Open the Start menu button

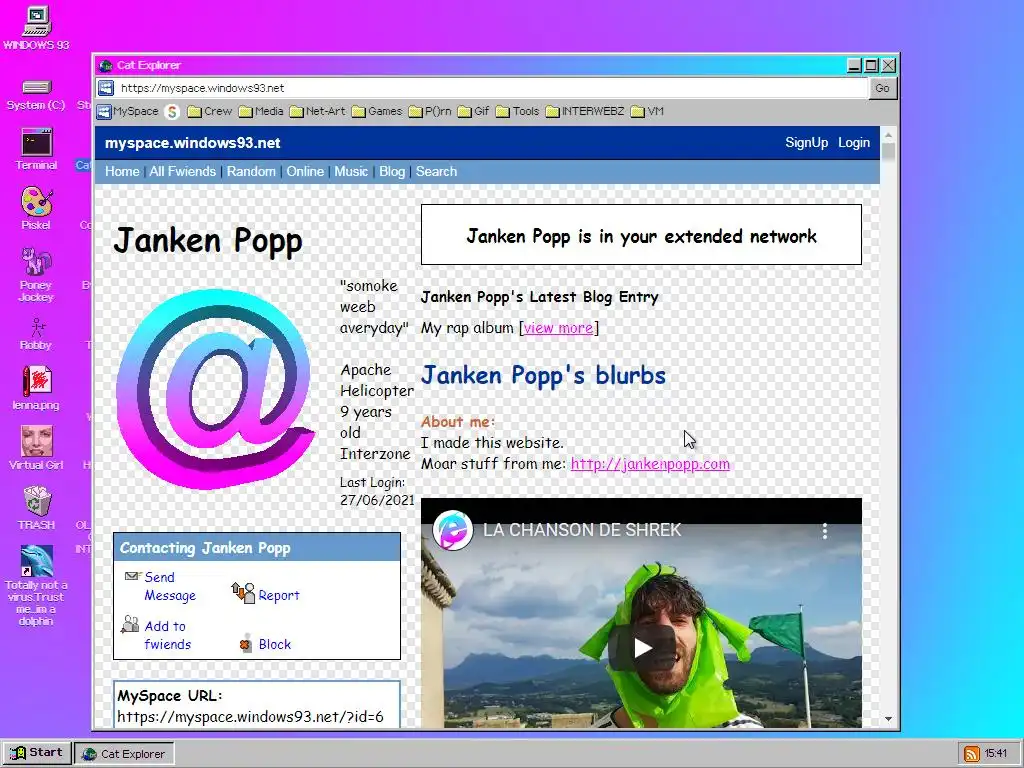coord(37,753)
